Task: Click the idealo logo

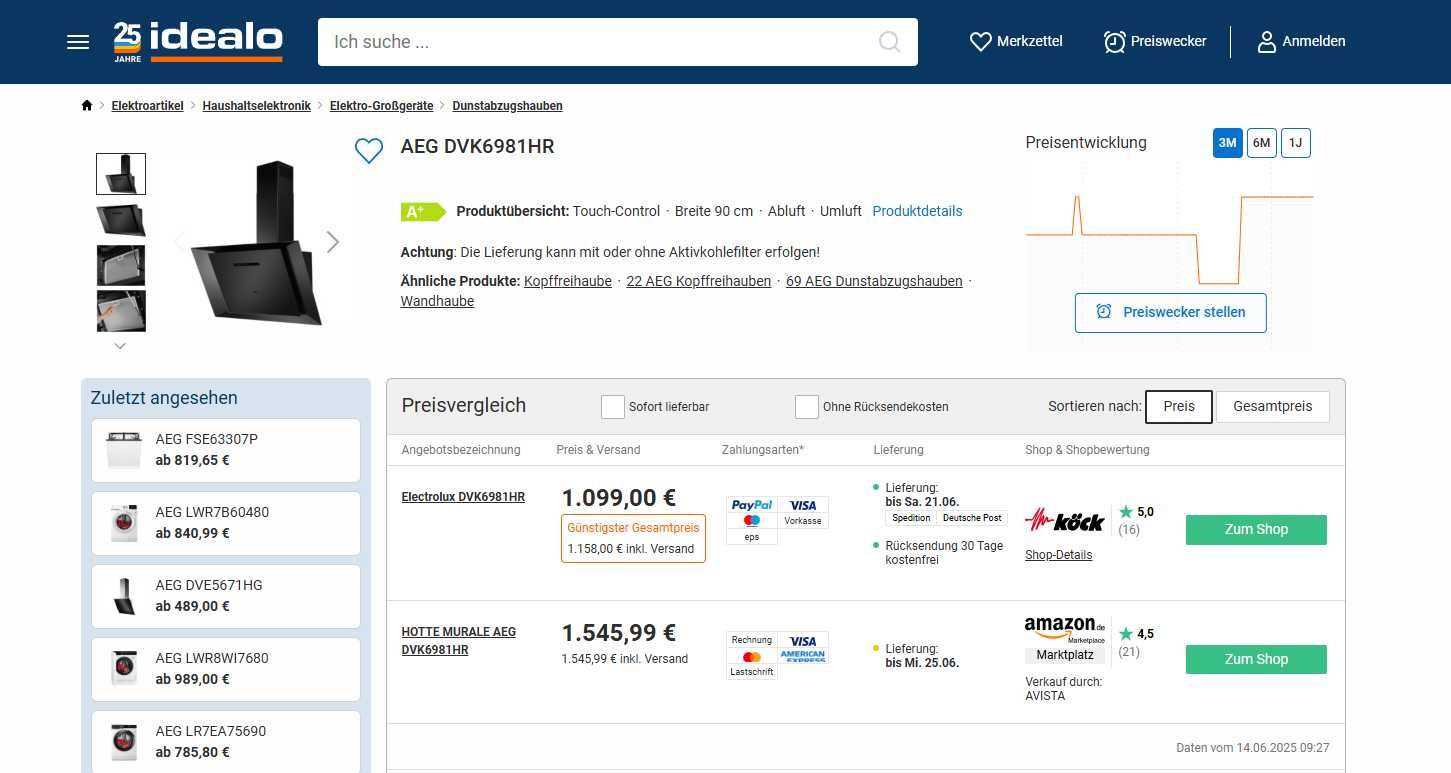Action: 198,41
